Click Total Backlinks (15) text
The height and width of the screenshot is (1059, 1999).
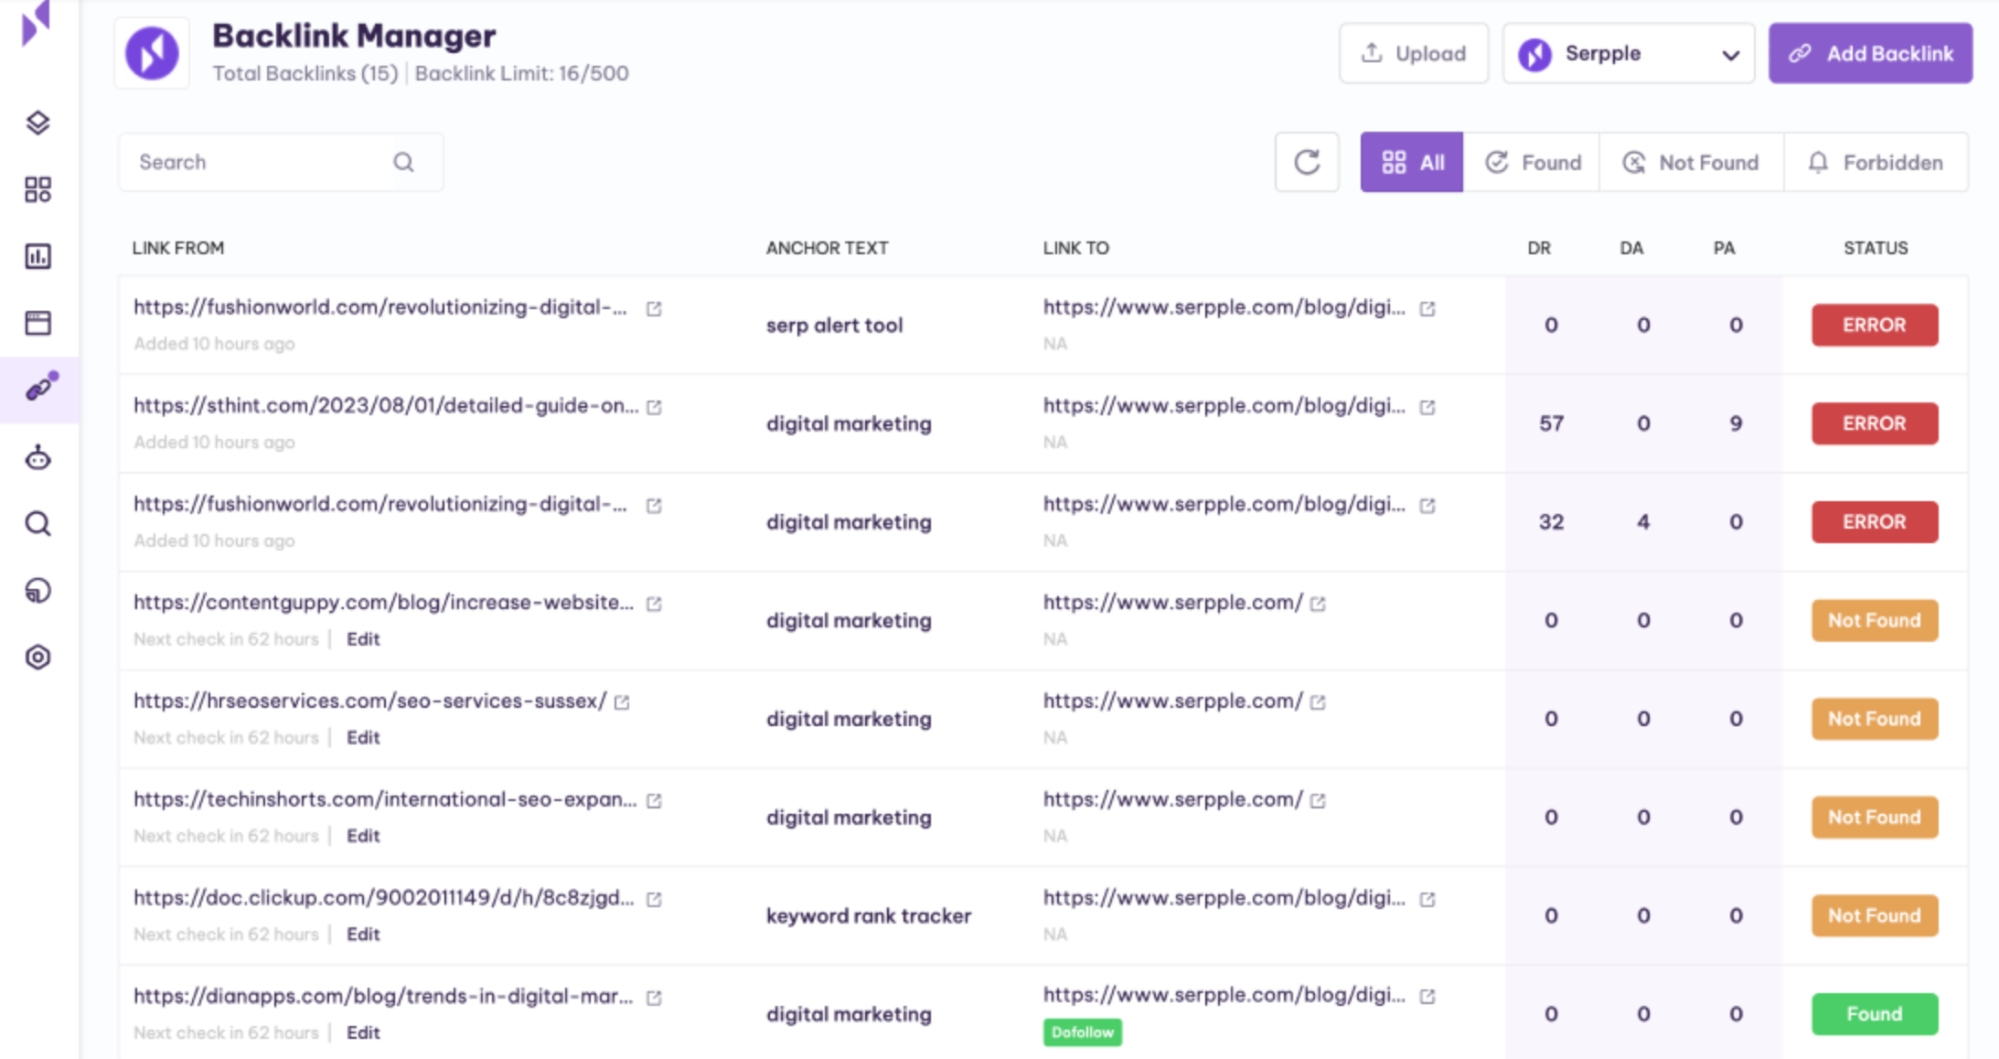[x=305, y=73]
